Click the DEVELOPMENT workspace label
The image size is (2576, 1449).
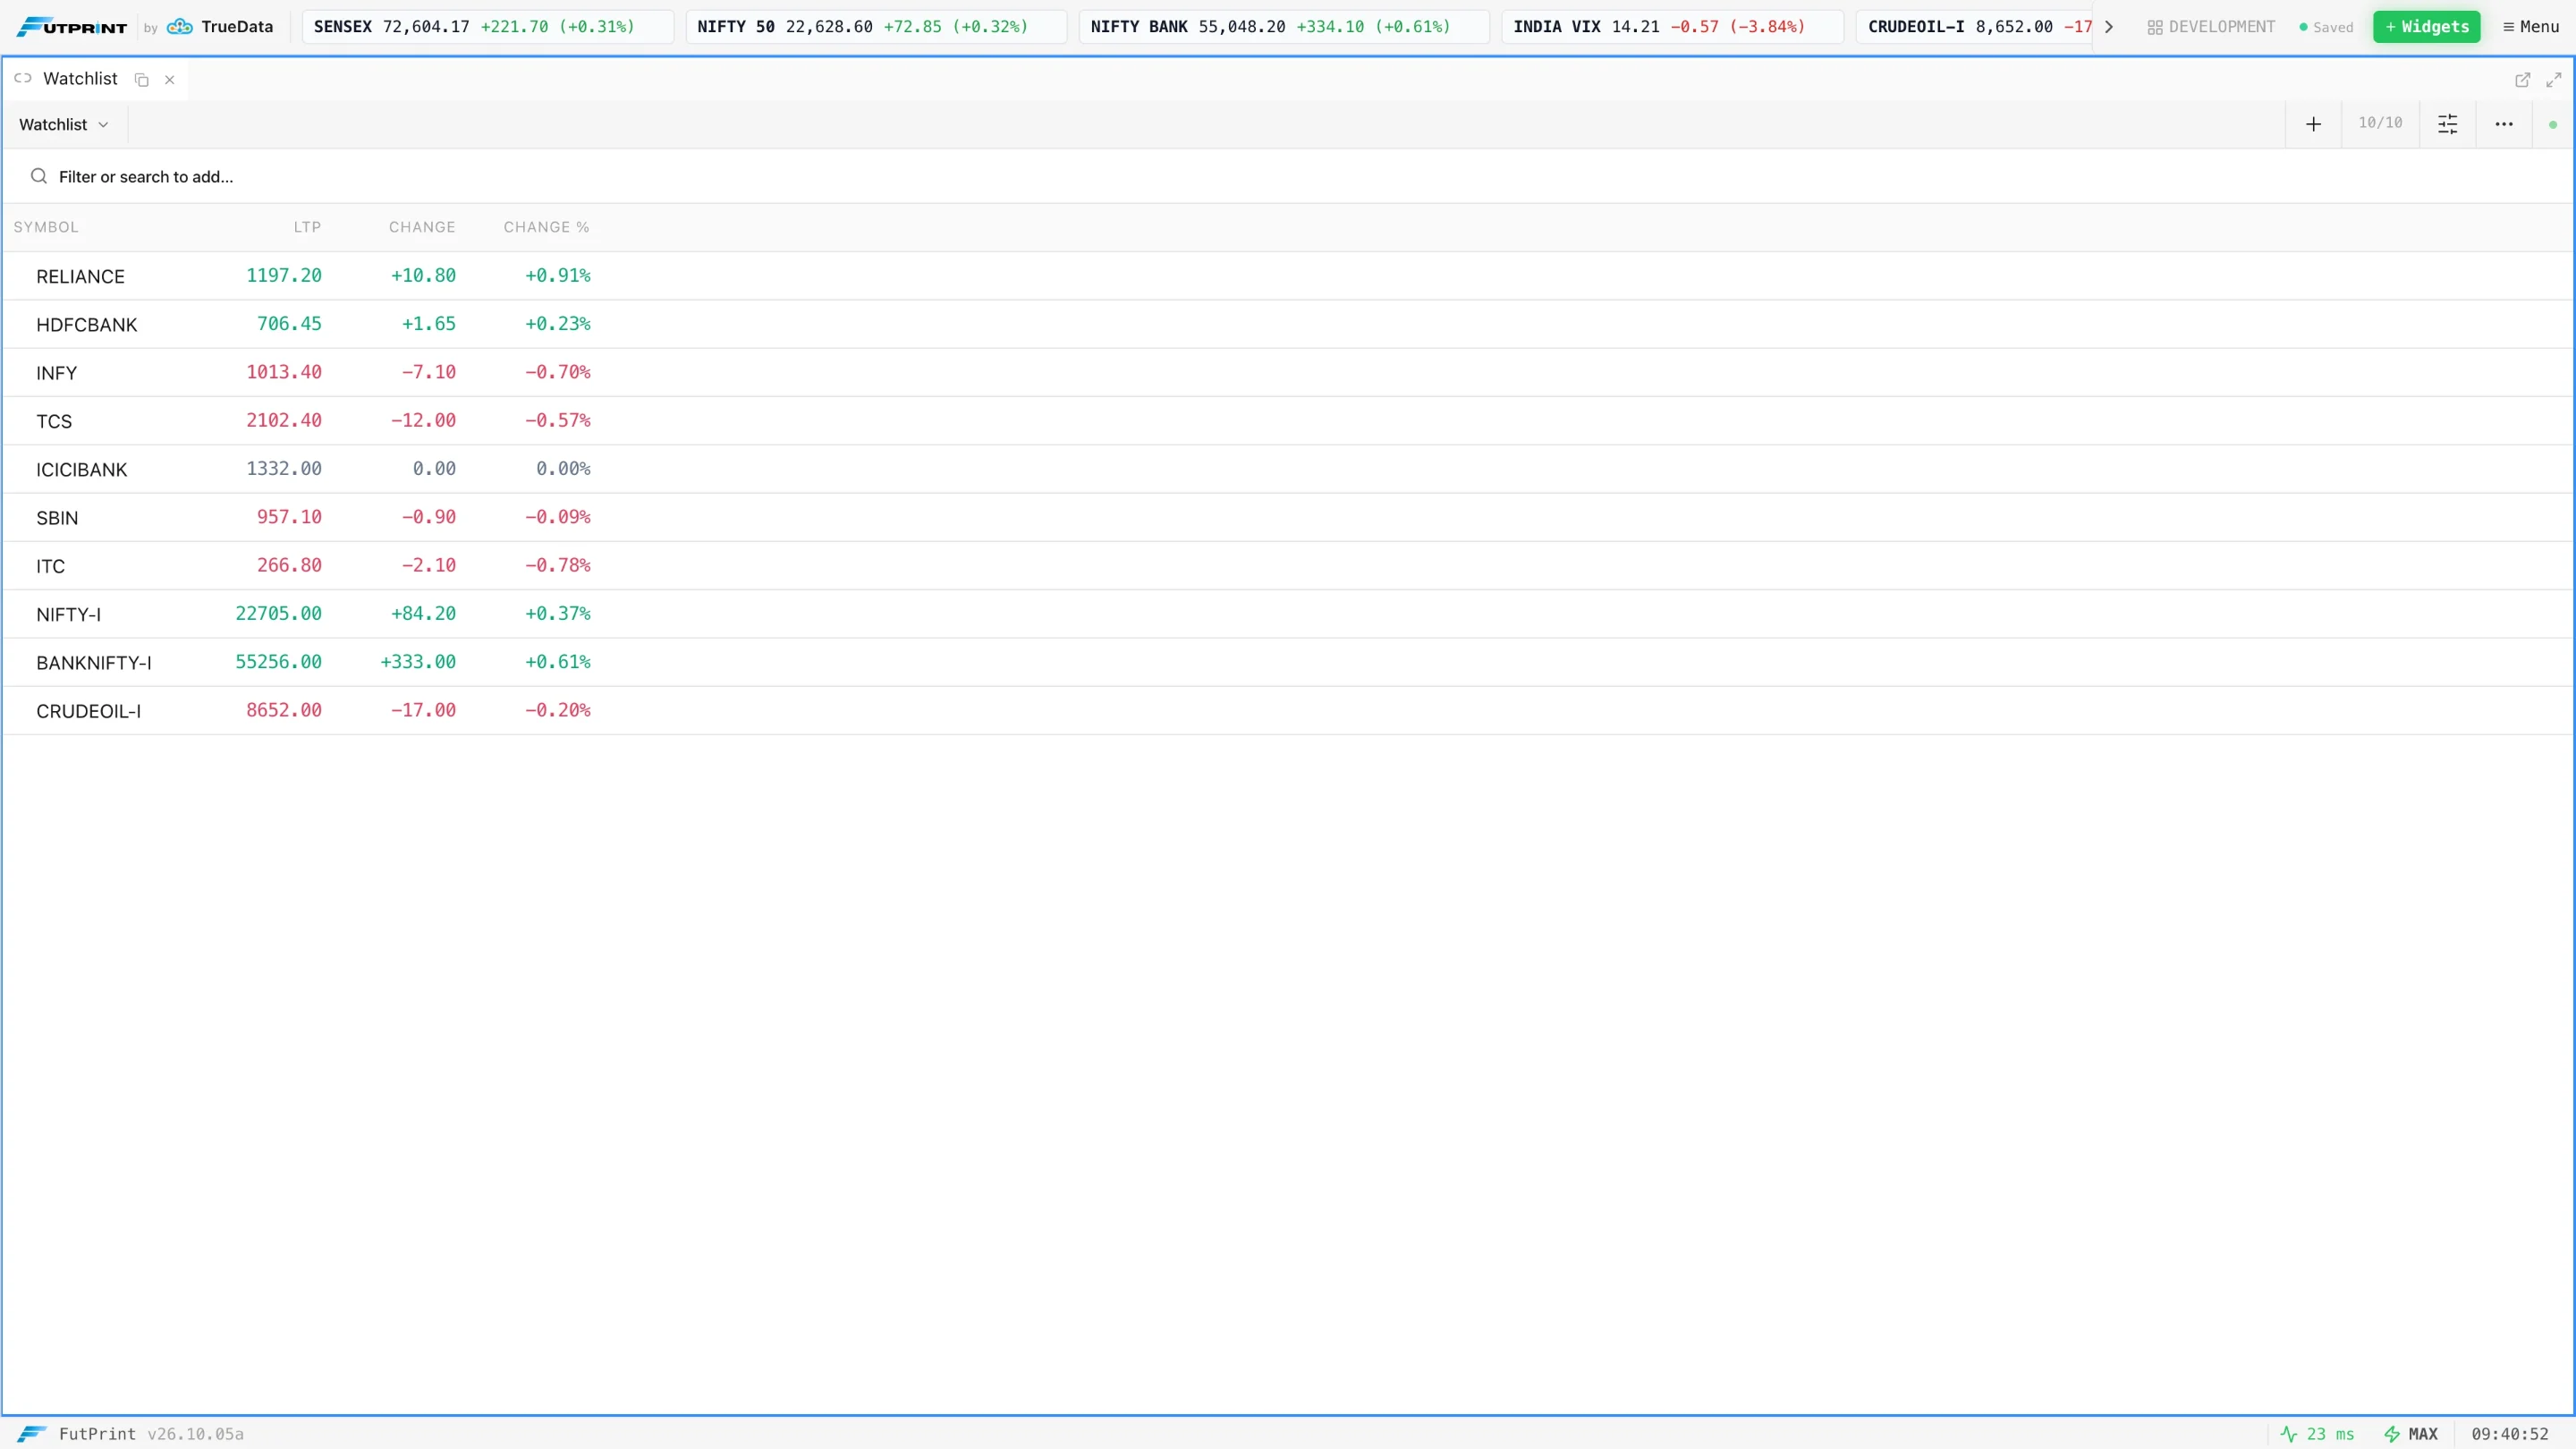tap(2221, 27)
